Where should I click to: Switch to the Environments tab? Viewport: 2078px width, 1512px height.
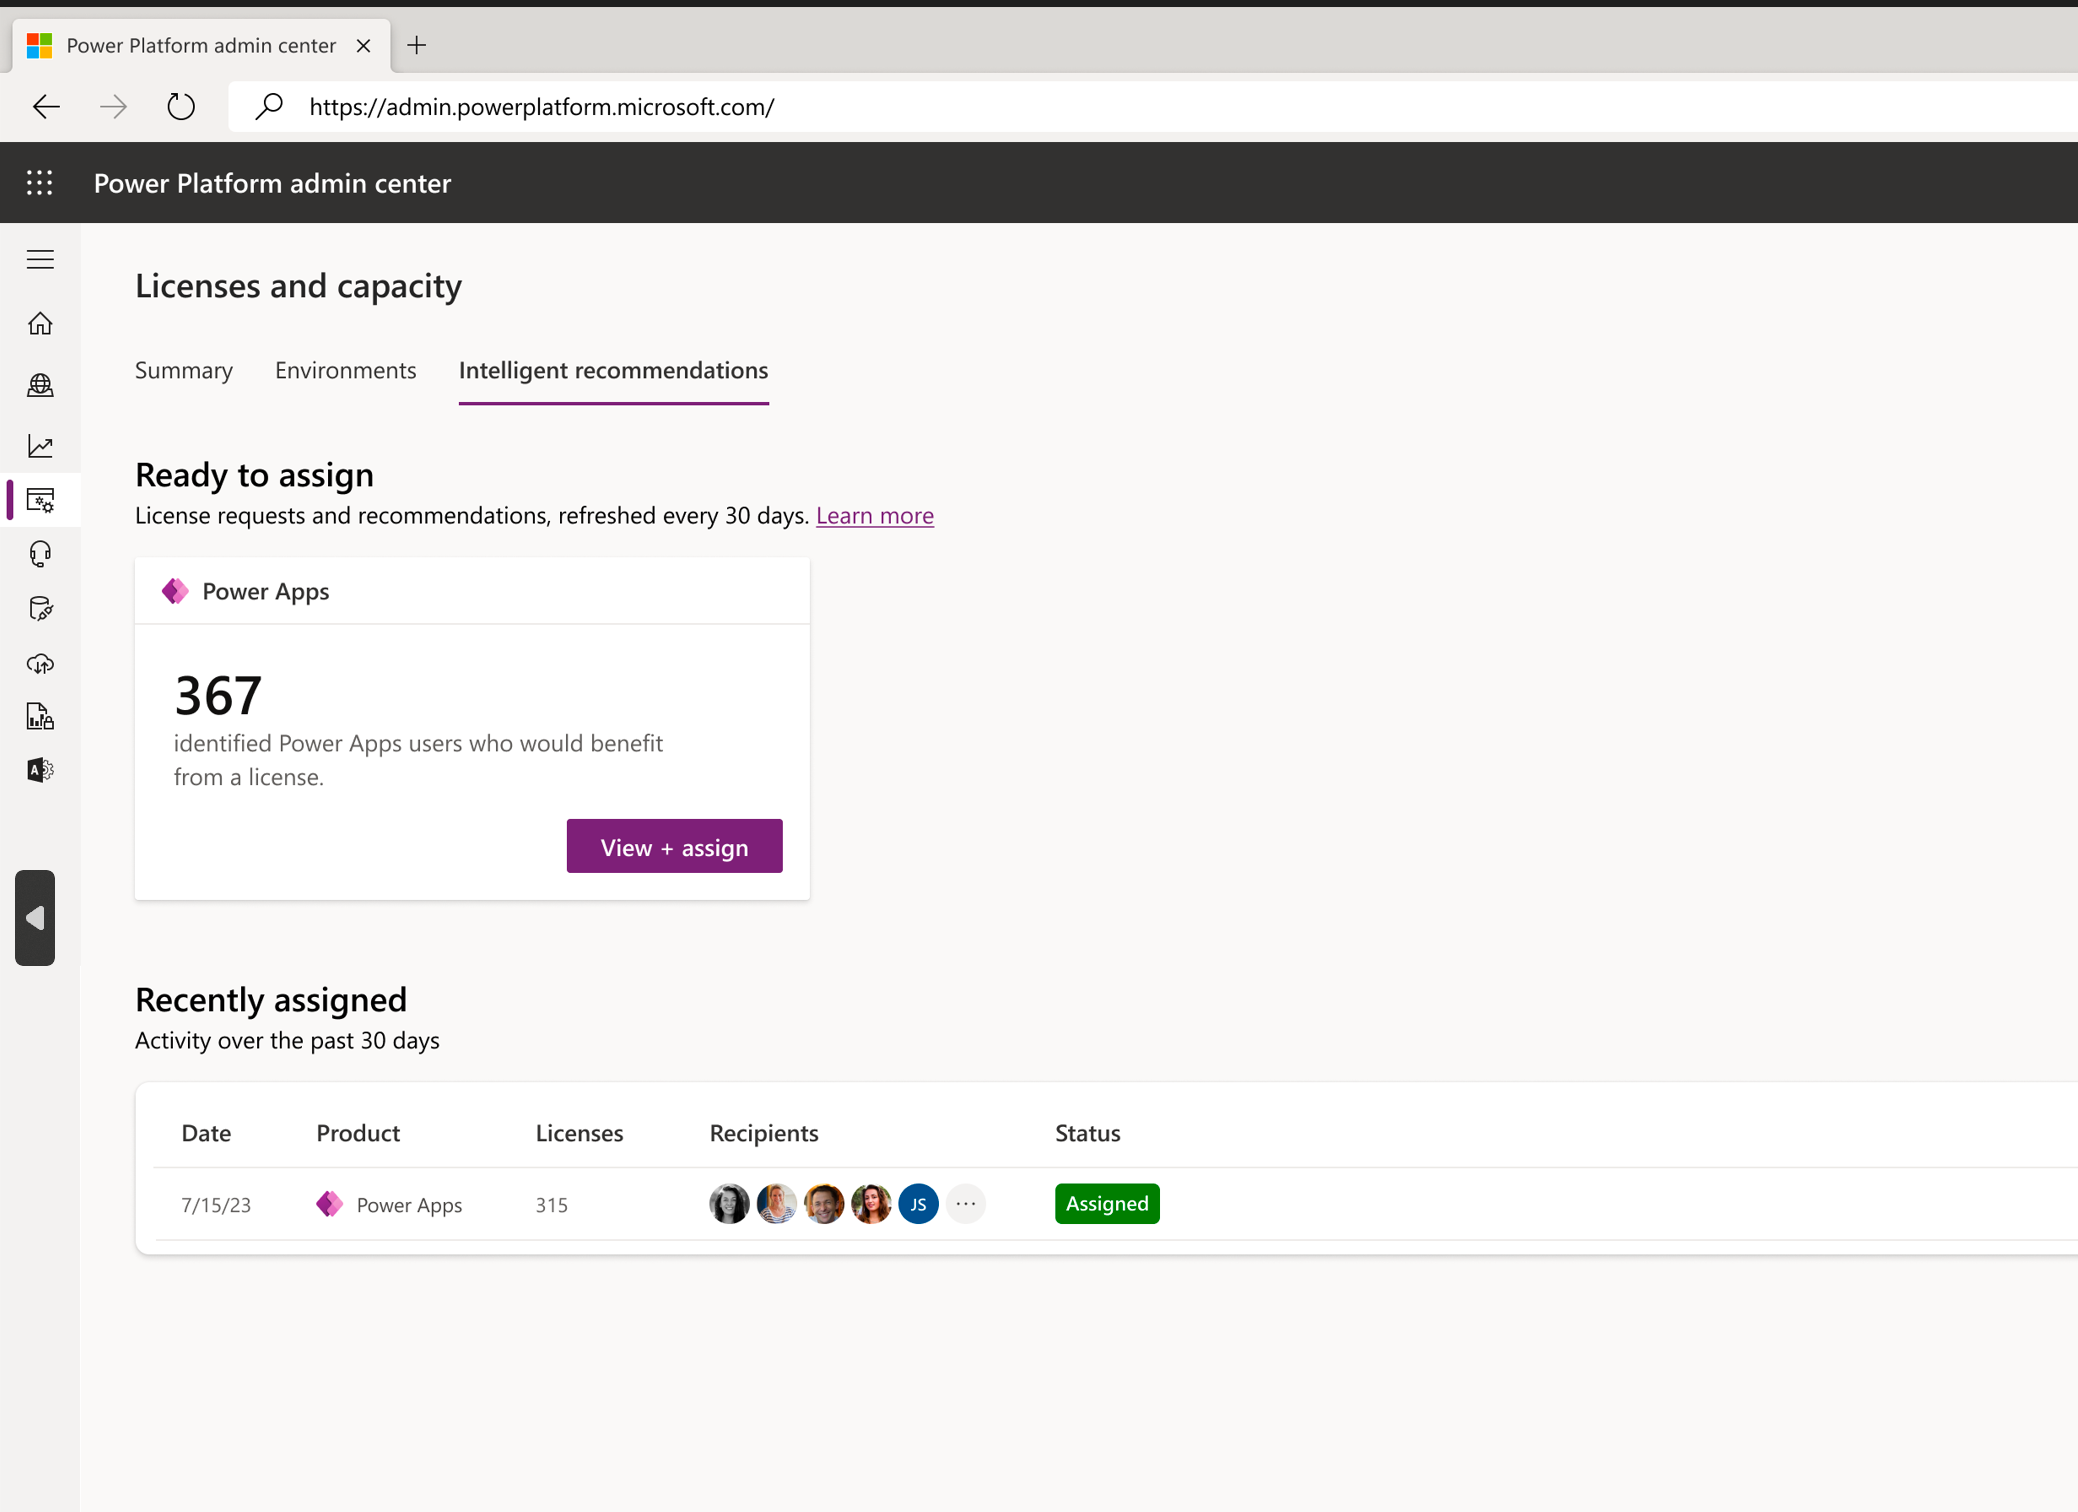pyautogui.click(x=345, y=370)
